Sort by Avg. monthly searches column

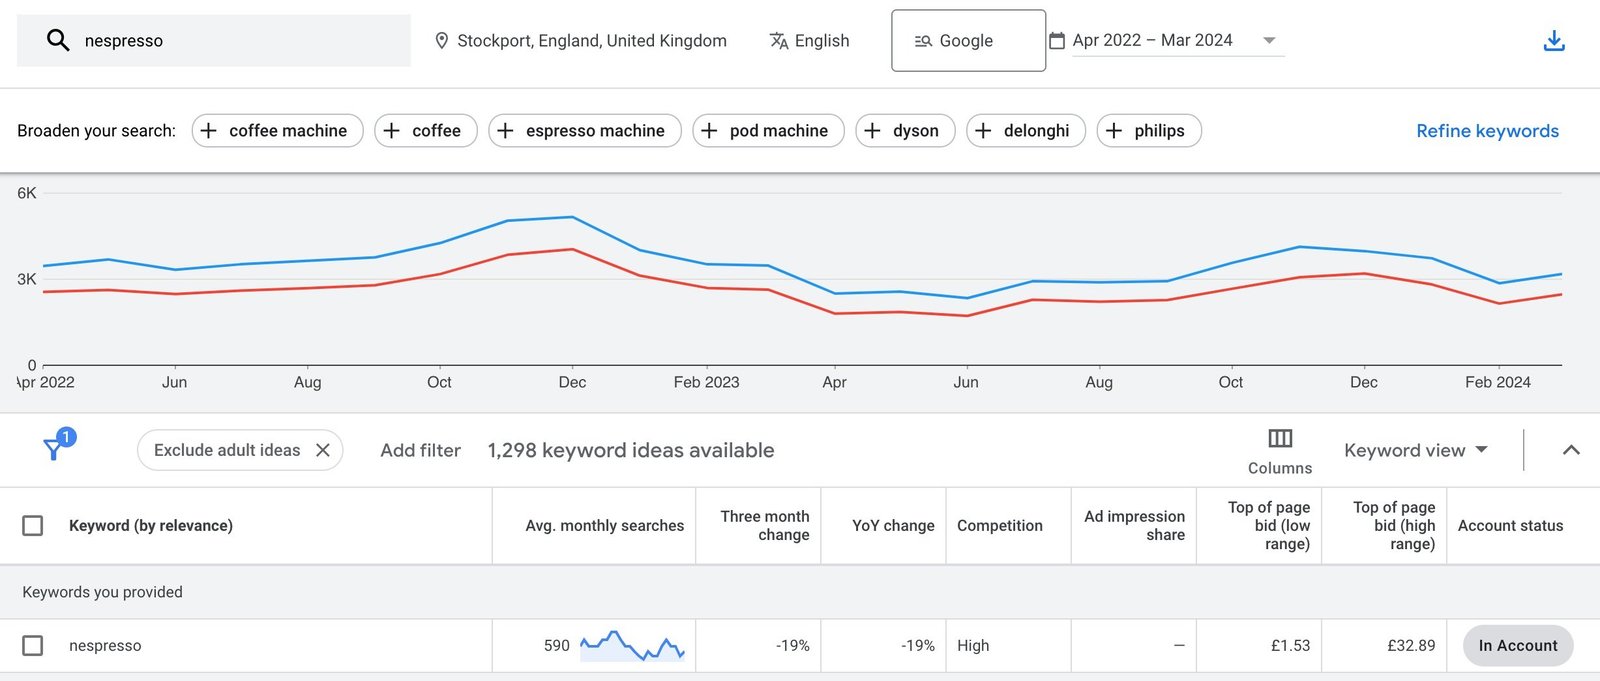coord(605,526)
